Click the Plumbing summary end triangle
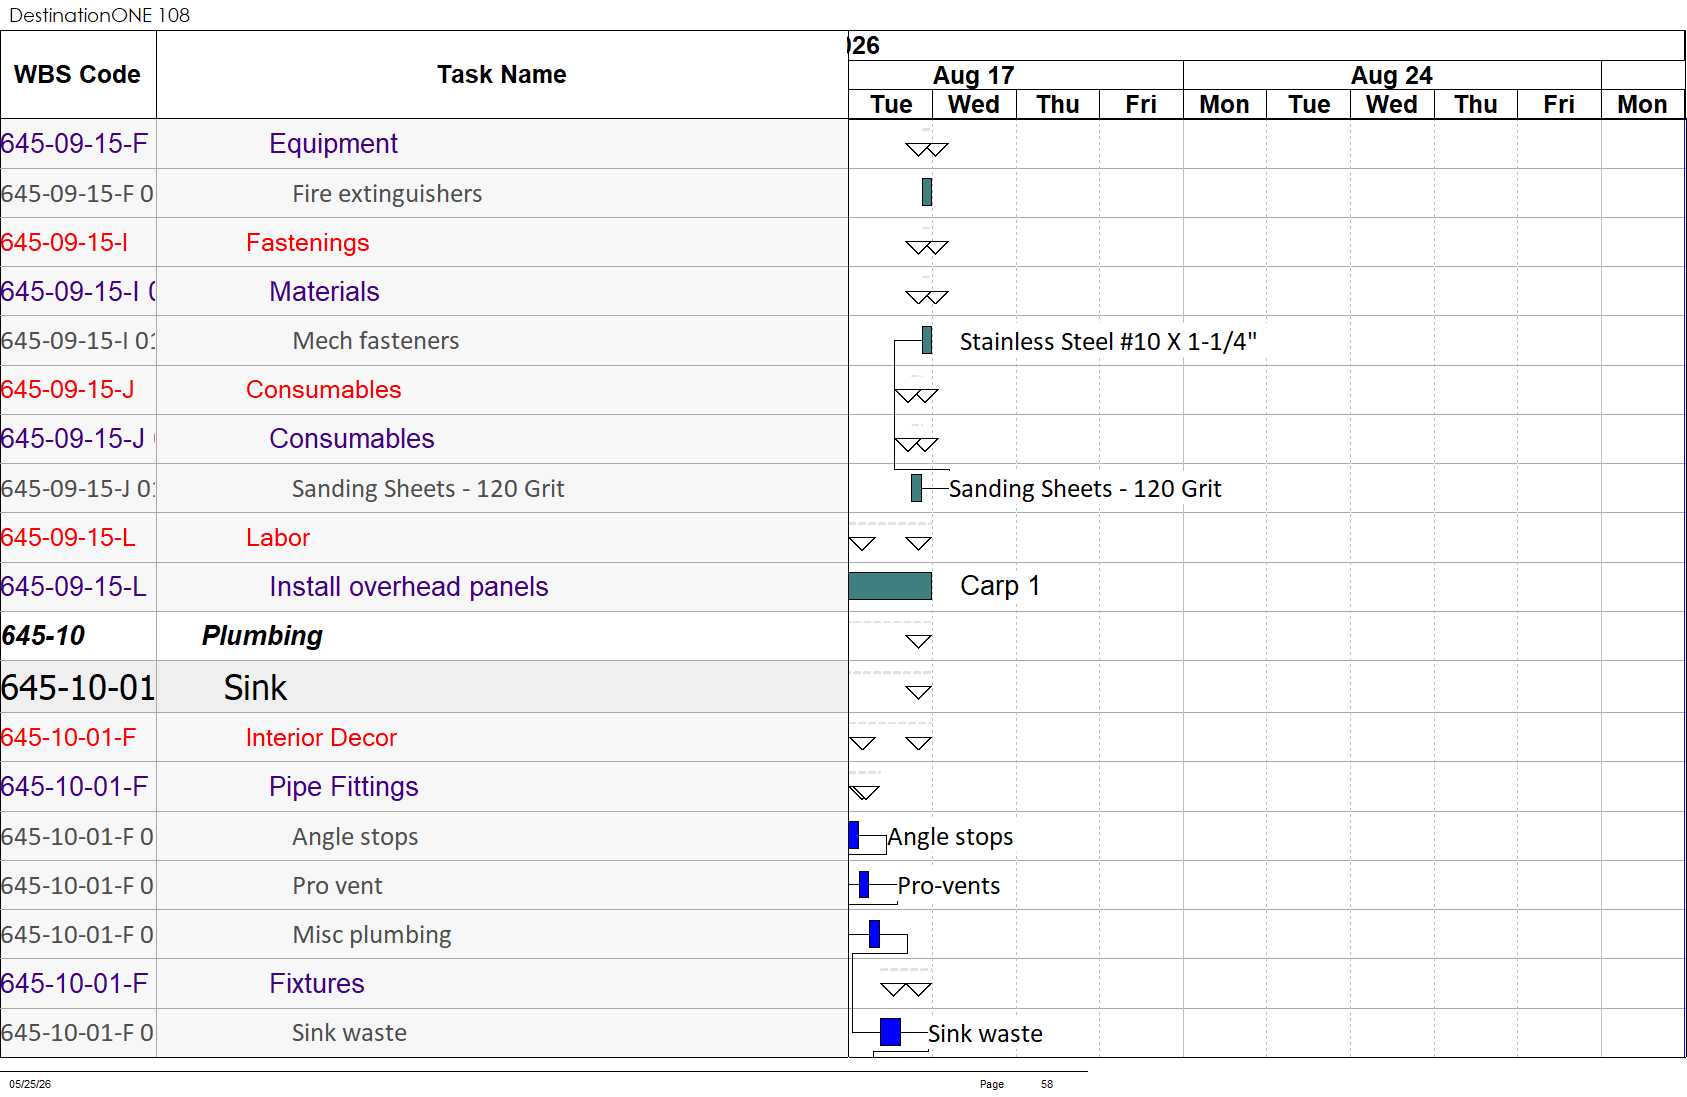 pyautogui.click(x=918, y=642)
